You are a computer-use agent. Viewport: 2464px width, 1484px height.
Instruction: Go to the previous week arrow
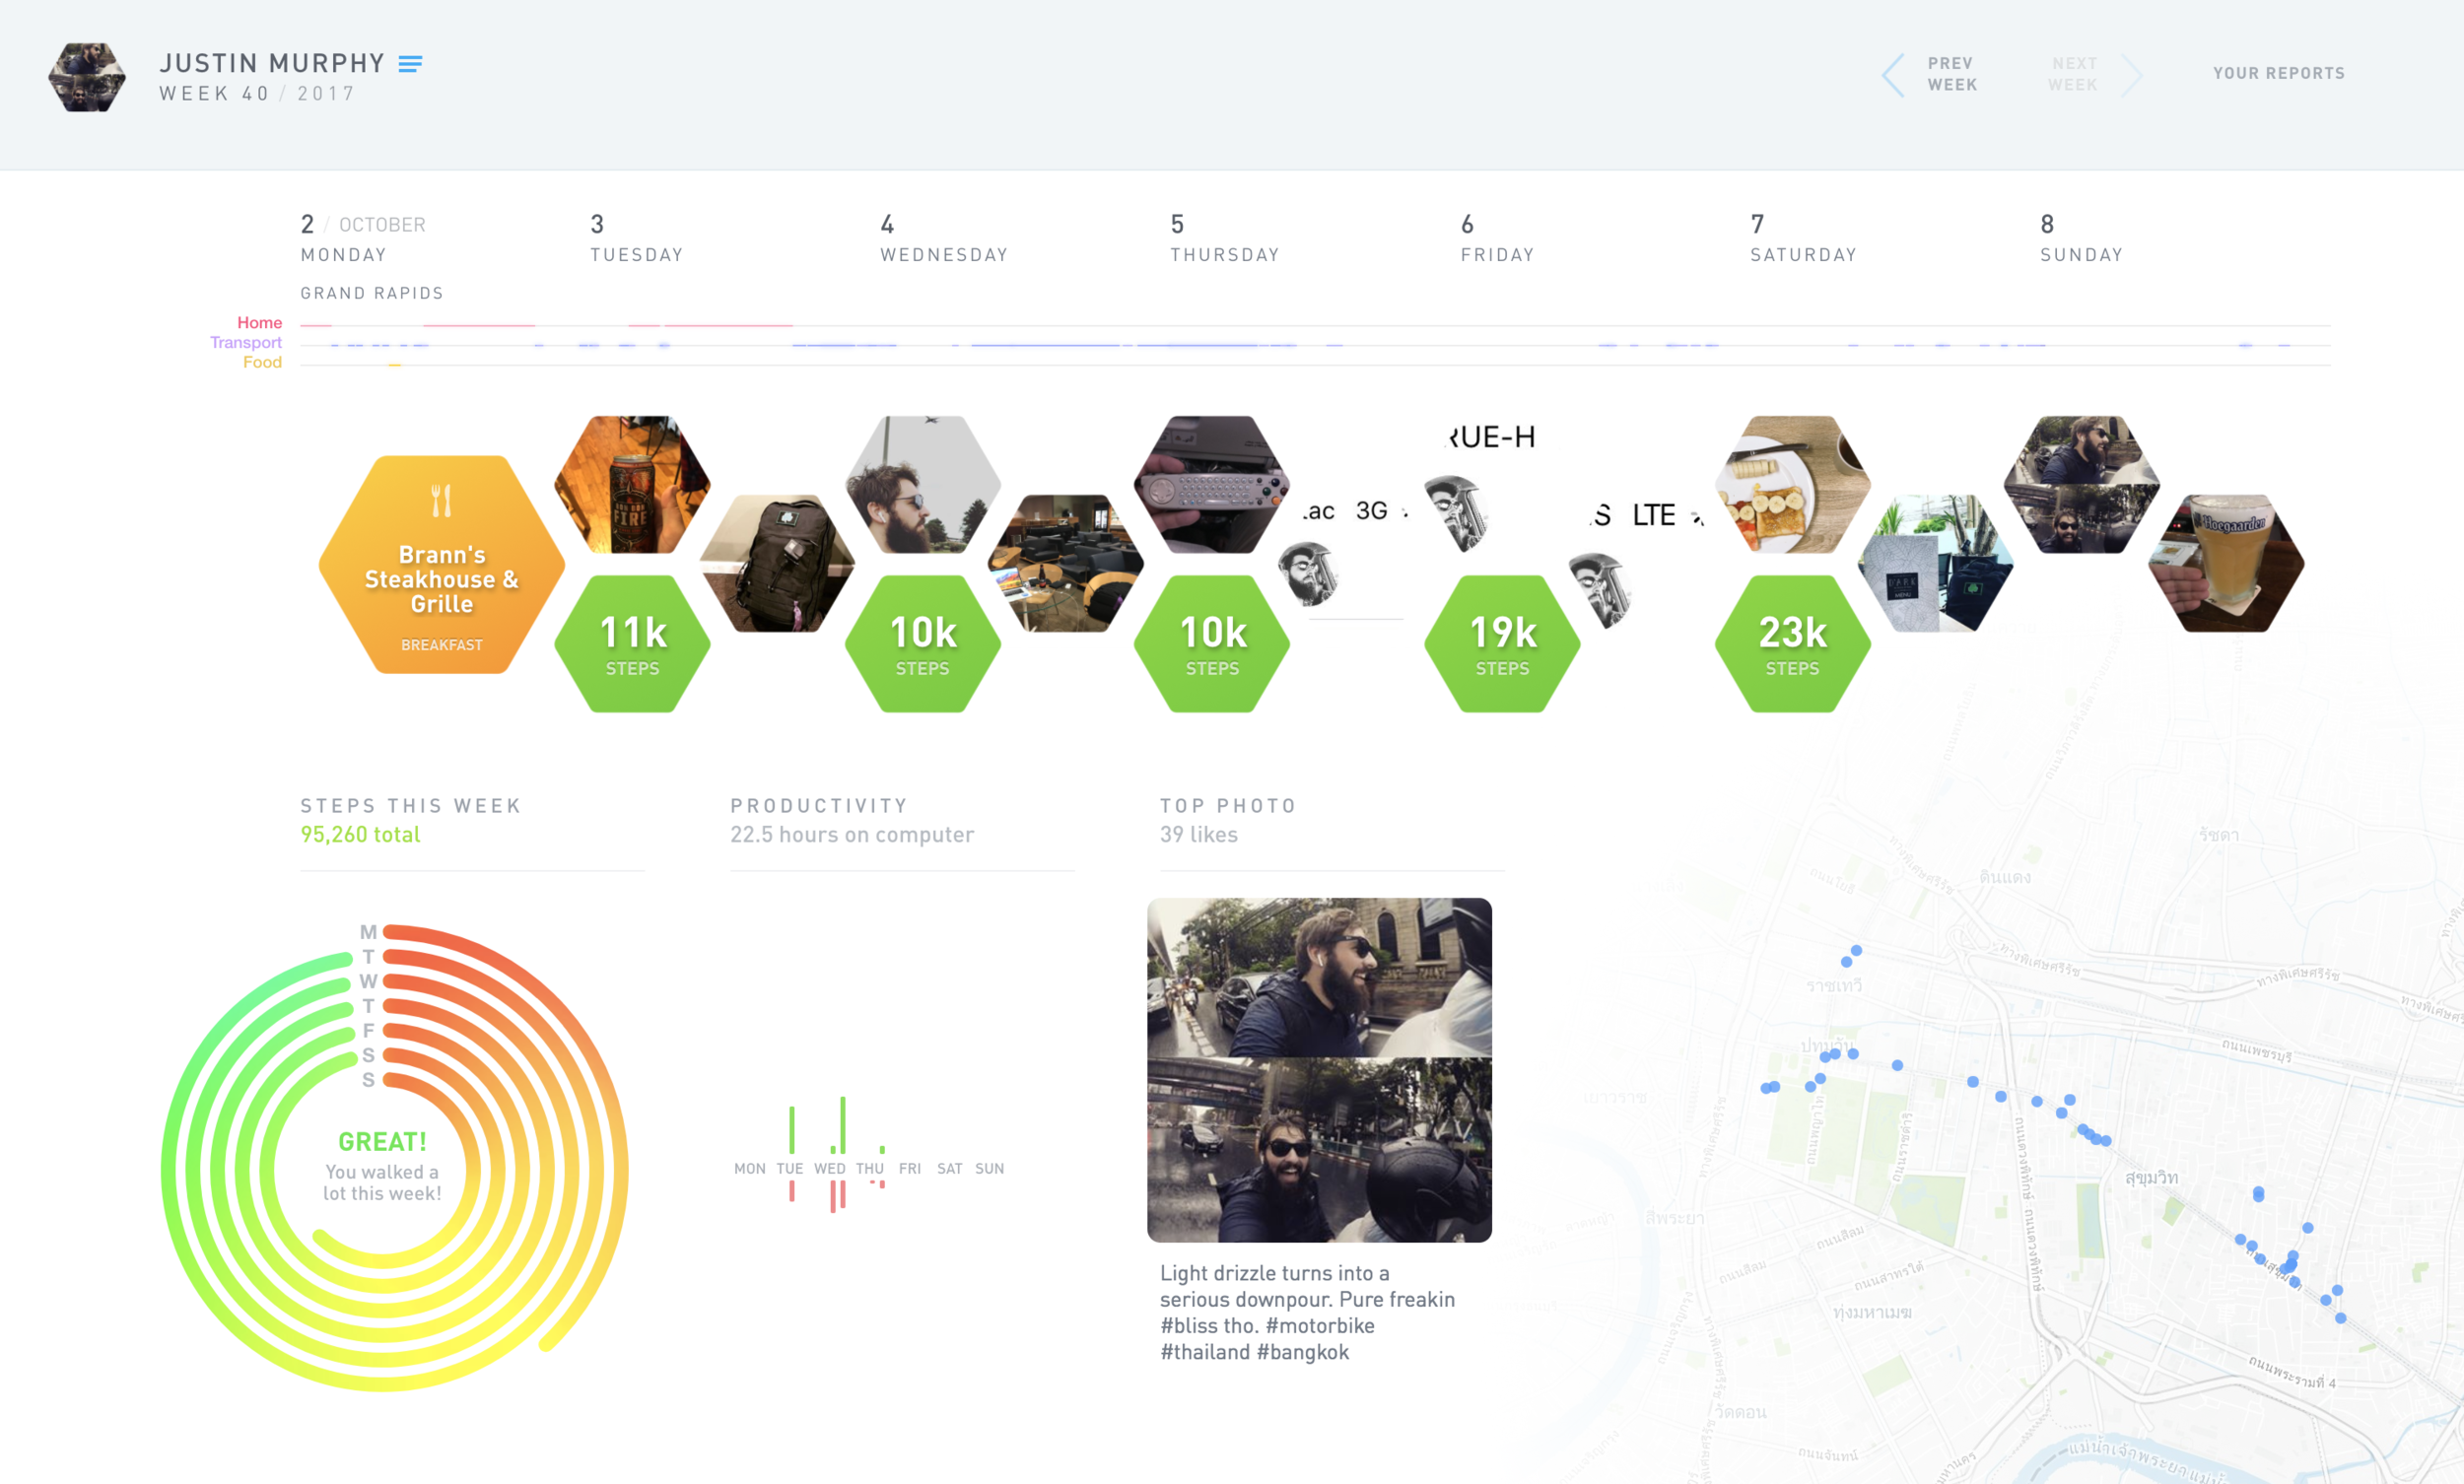point(1893,75)
